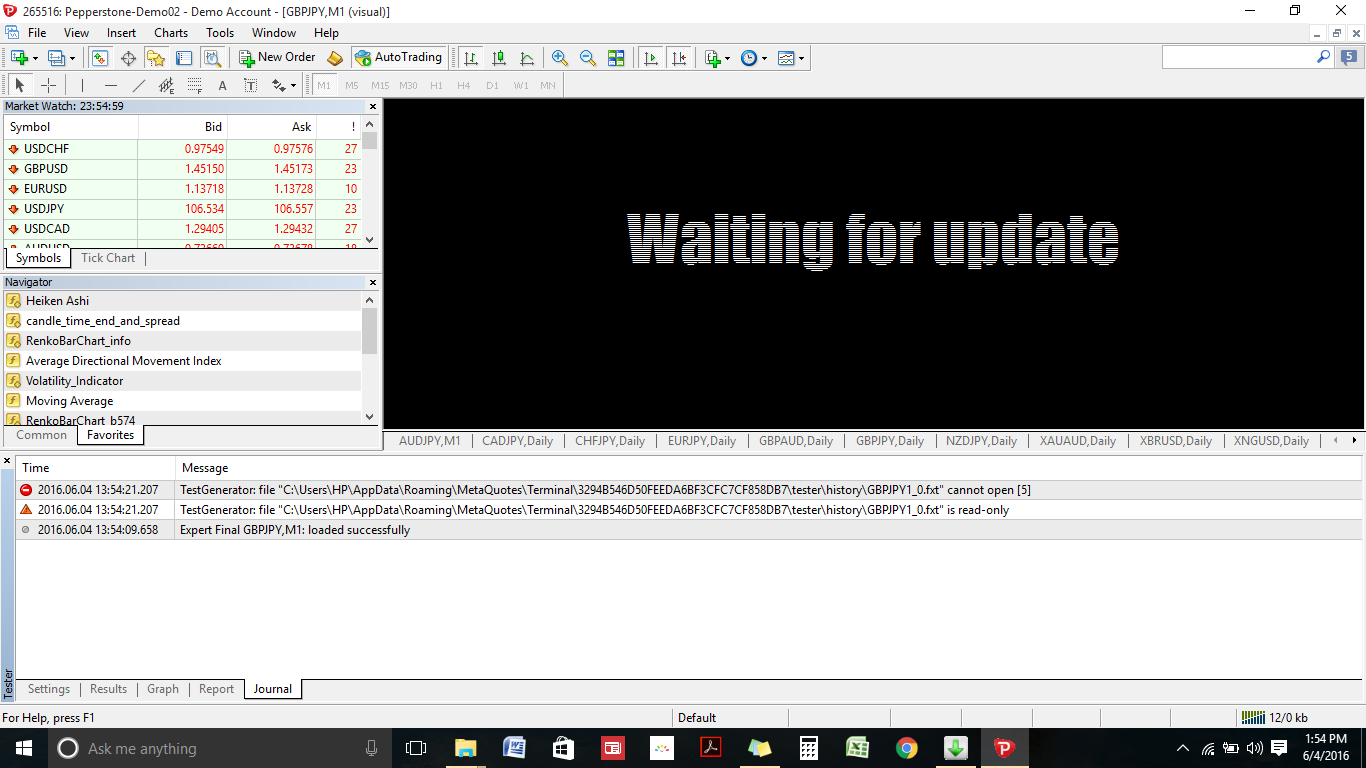The height and width of the screenshot is (768, 1366).
Task: Expand the Indicators dropdown arrow
Action: [x=728, y=58]
